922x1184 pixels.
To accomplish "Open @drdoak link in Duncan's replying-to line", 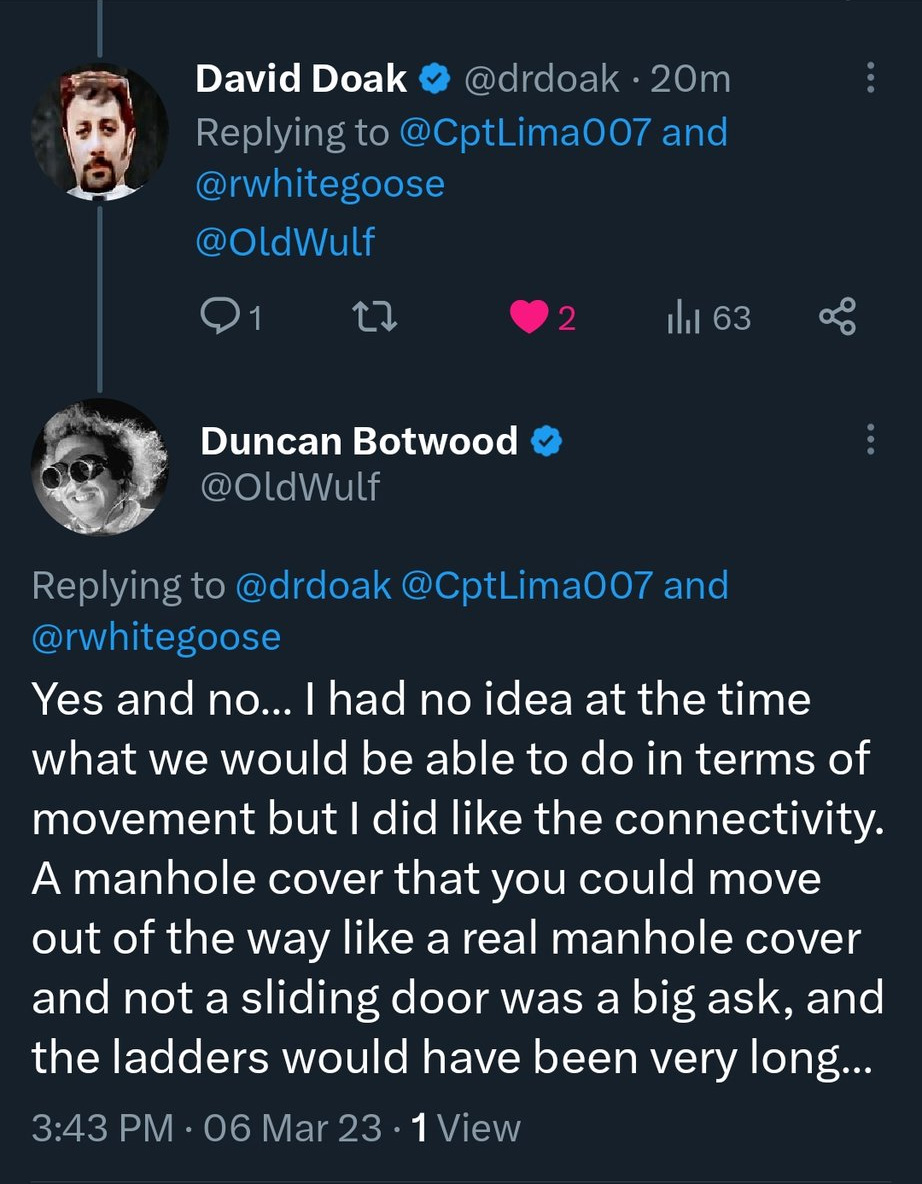I will coord(312,586).
